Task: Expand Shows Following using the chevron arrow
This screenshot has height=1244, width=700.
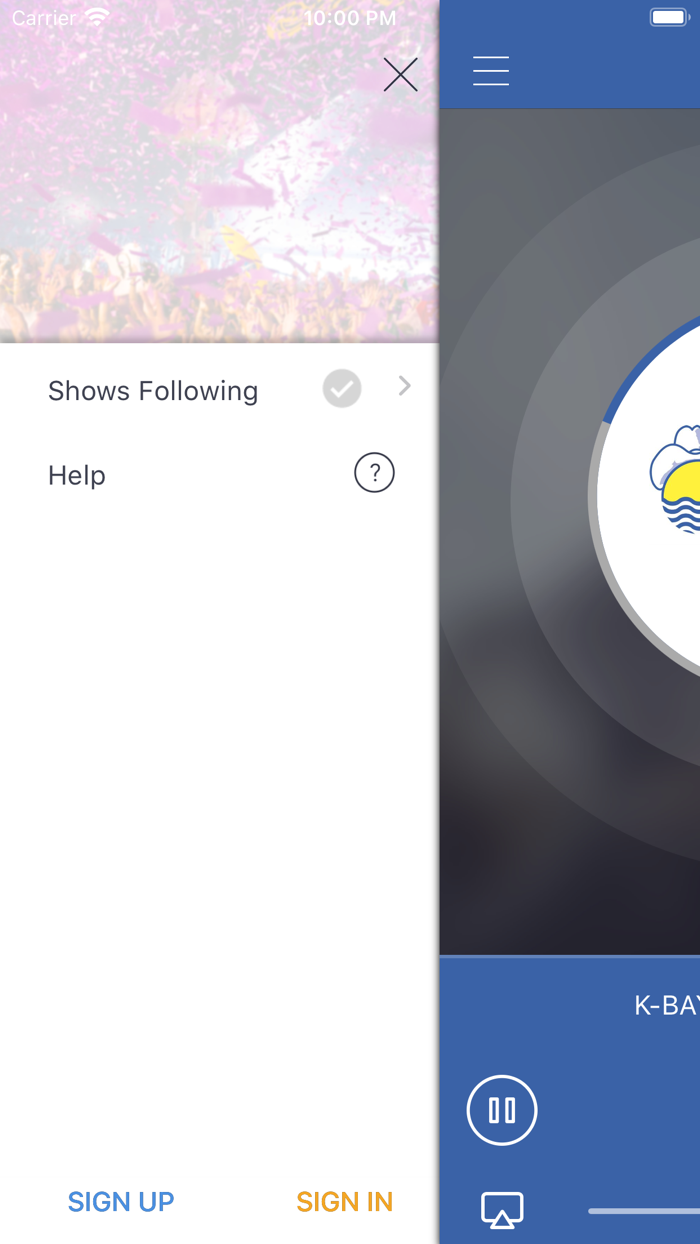Action: point(404,386)
